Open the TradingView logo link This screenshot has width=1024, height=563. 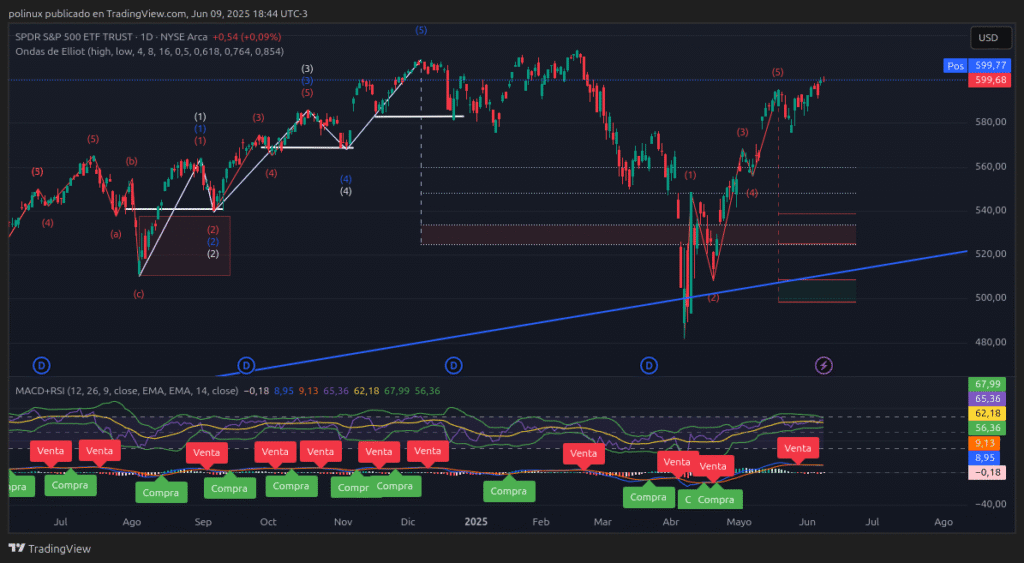50,549
